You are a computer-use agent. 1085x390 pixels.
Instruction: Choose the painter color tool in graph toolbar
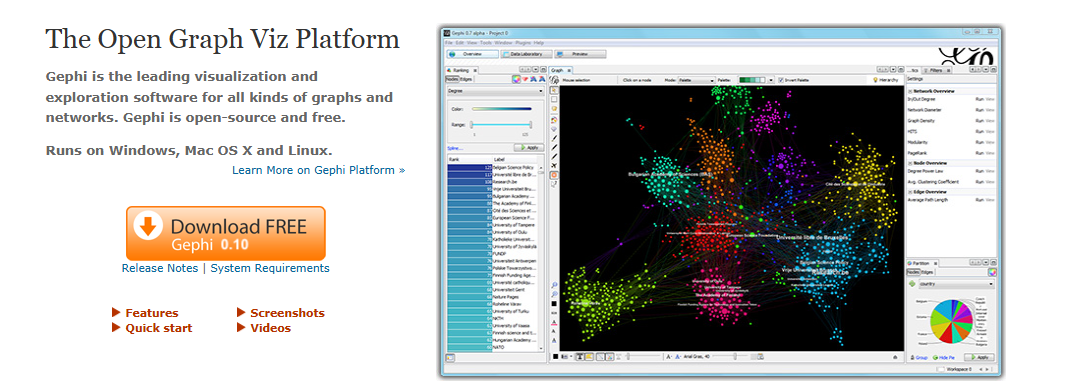554,119
